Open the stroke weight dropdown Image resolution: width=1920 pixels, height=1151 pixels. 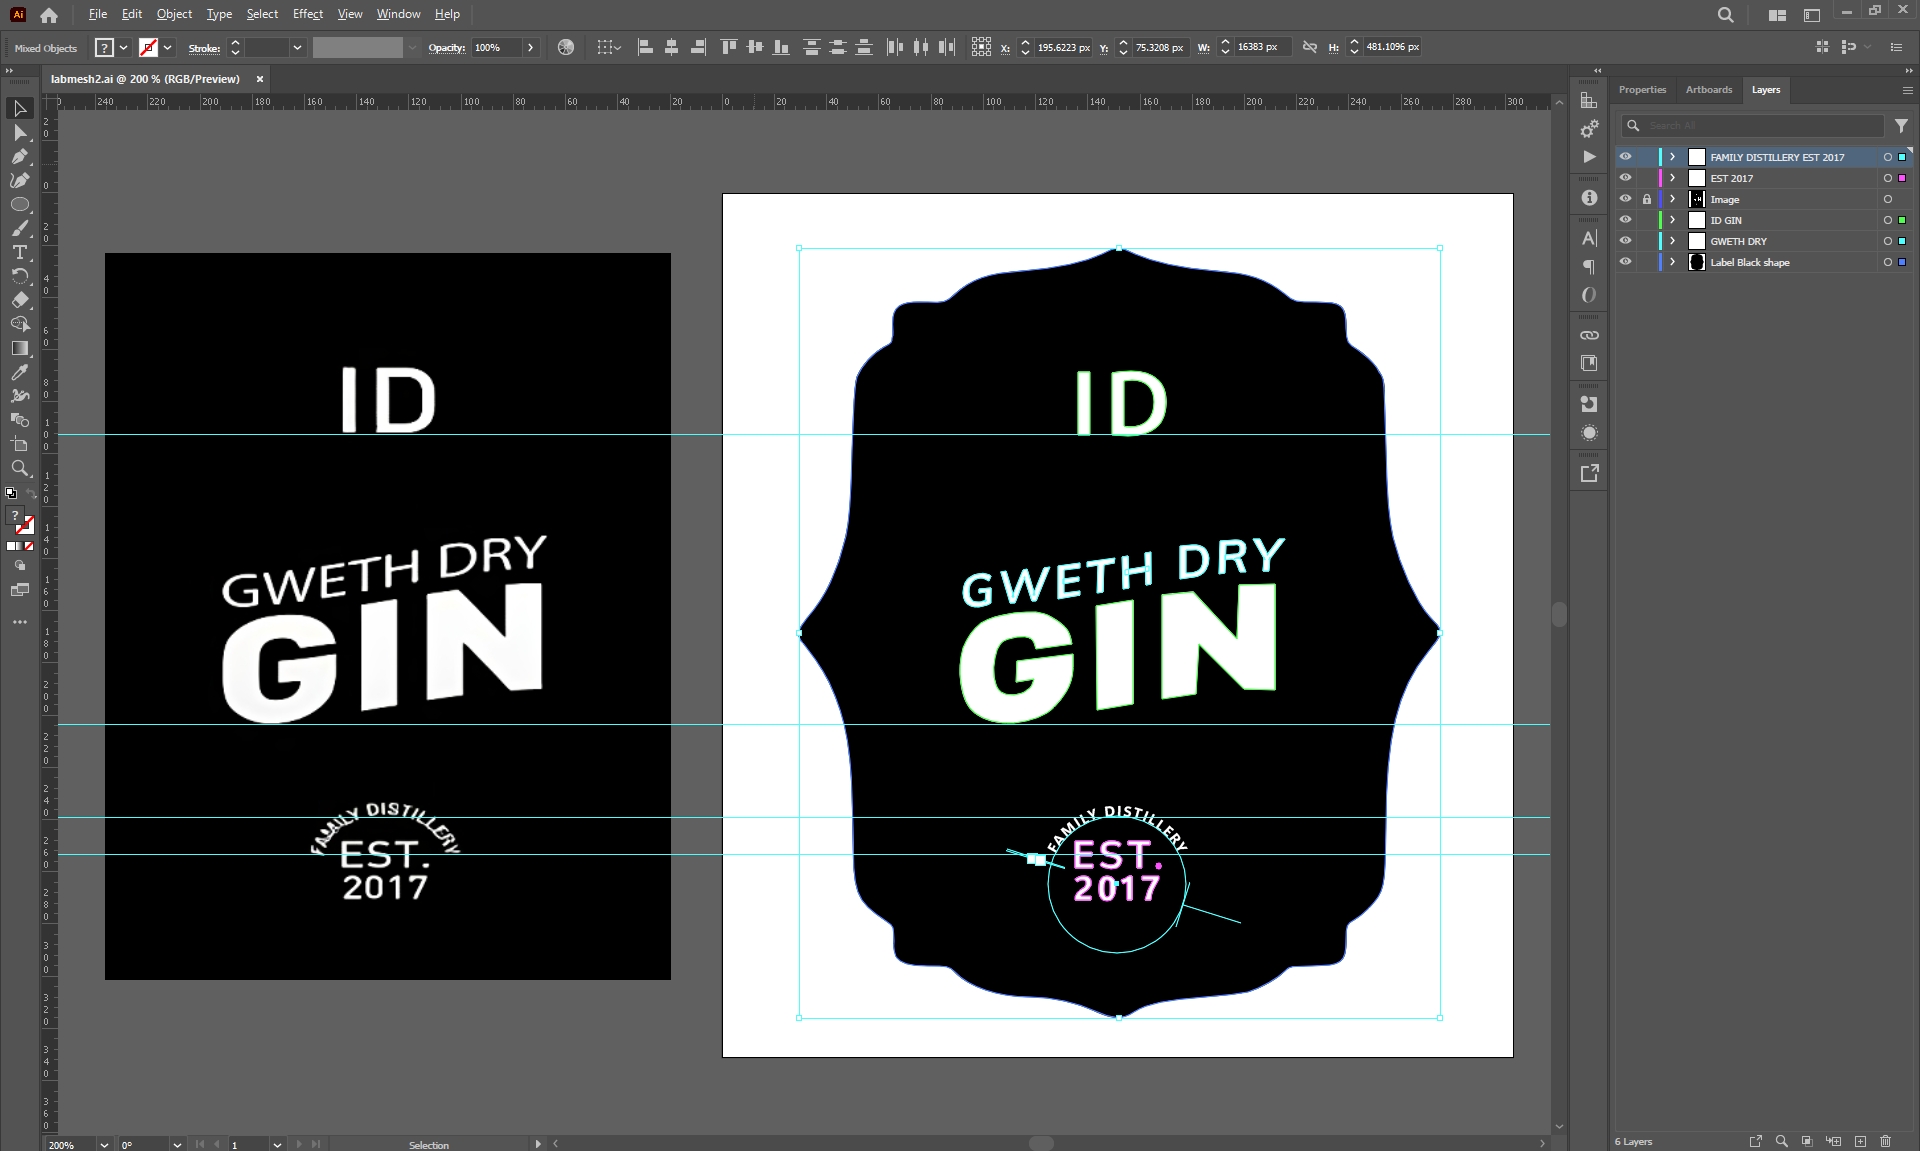click(297, 48)
